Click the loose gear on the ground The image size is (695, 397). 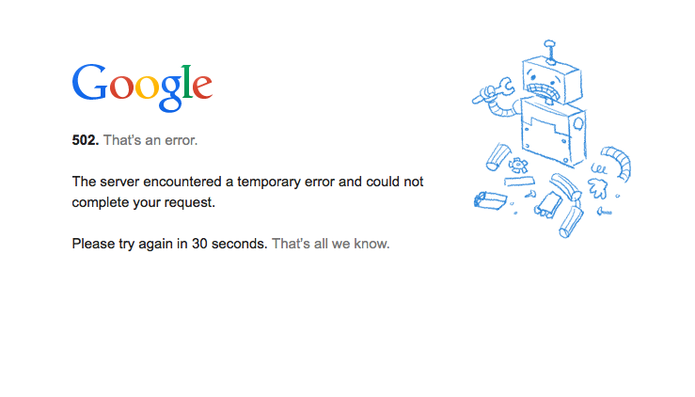point(518,165)
